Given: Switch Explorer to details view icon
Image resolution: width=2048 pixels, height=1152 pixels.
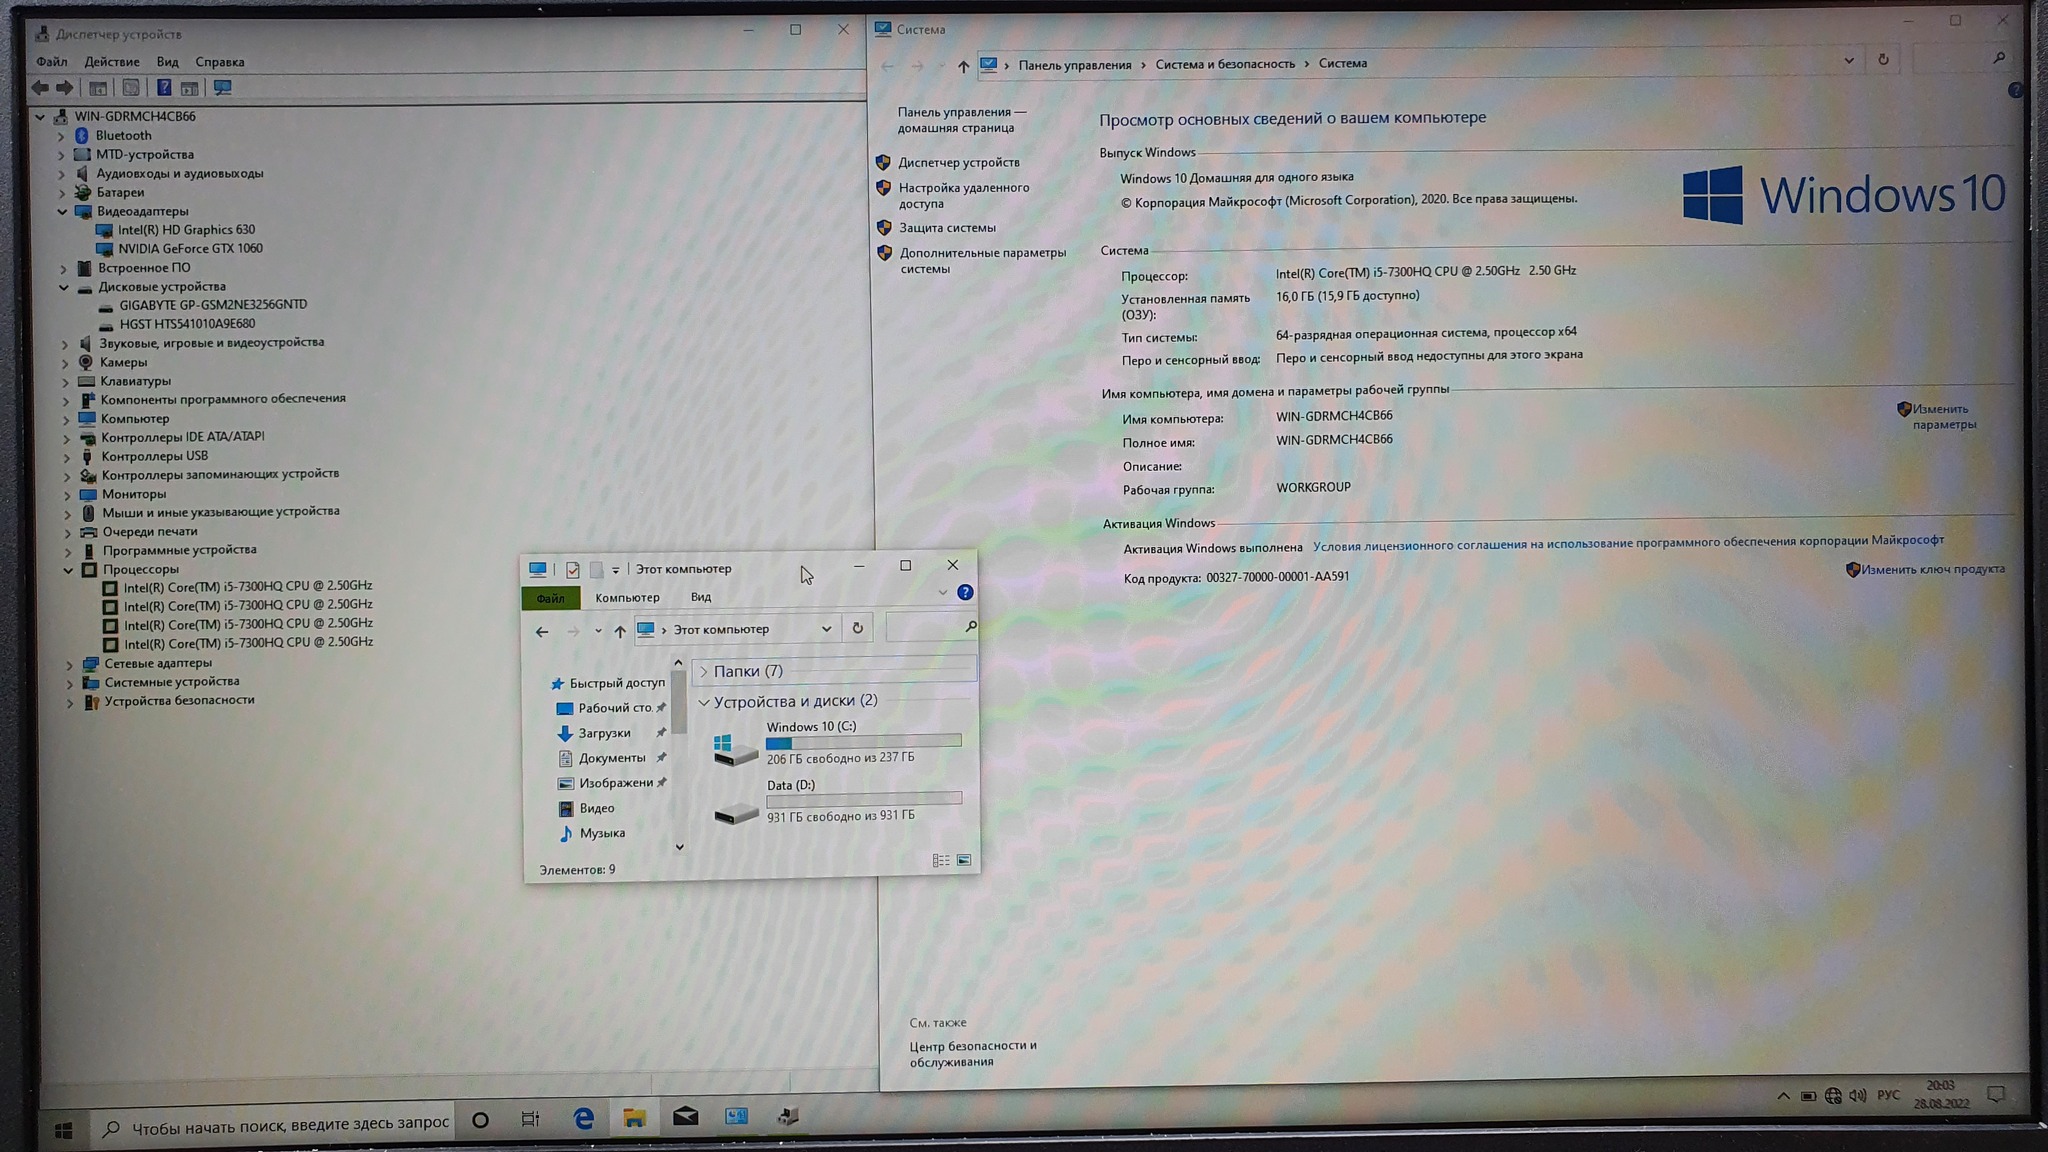Looking at the screenshot, I should [941, 860].
